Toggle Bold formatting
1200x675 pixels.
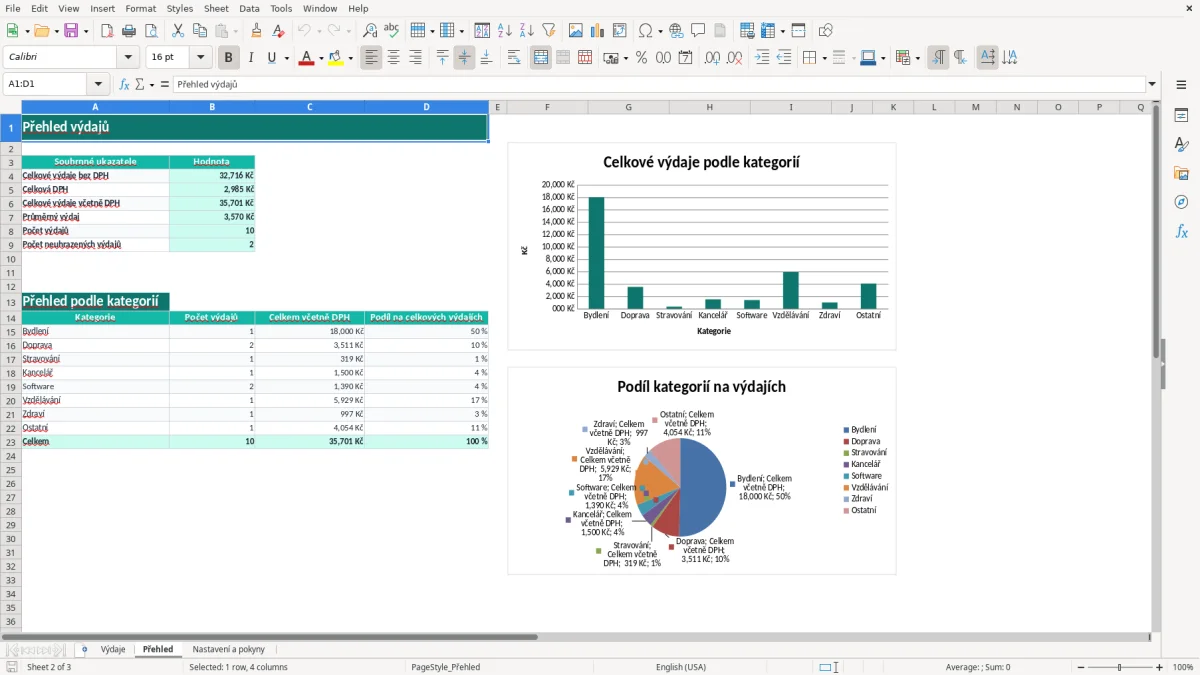click(x=229, y=58)
